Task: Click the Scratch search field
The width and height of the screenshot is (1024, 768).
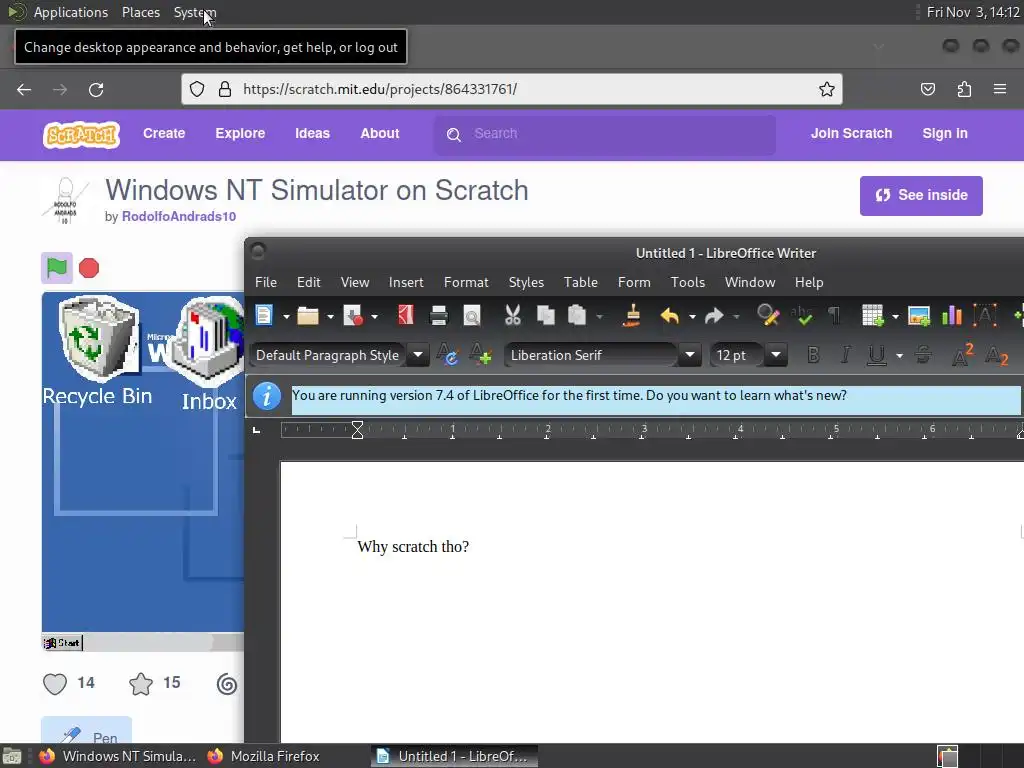Action: [x=605, y=134]
